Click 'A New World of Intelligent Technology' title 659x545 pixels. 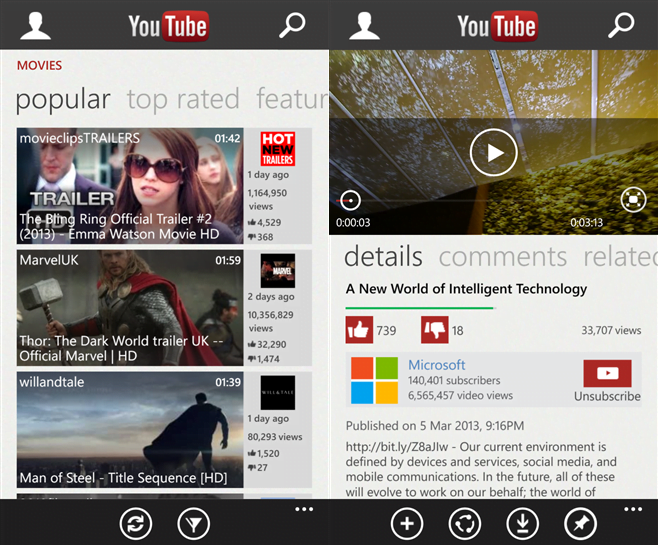(x=466, y=289)
